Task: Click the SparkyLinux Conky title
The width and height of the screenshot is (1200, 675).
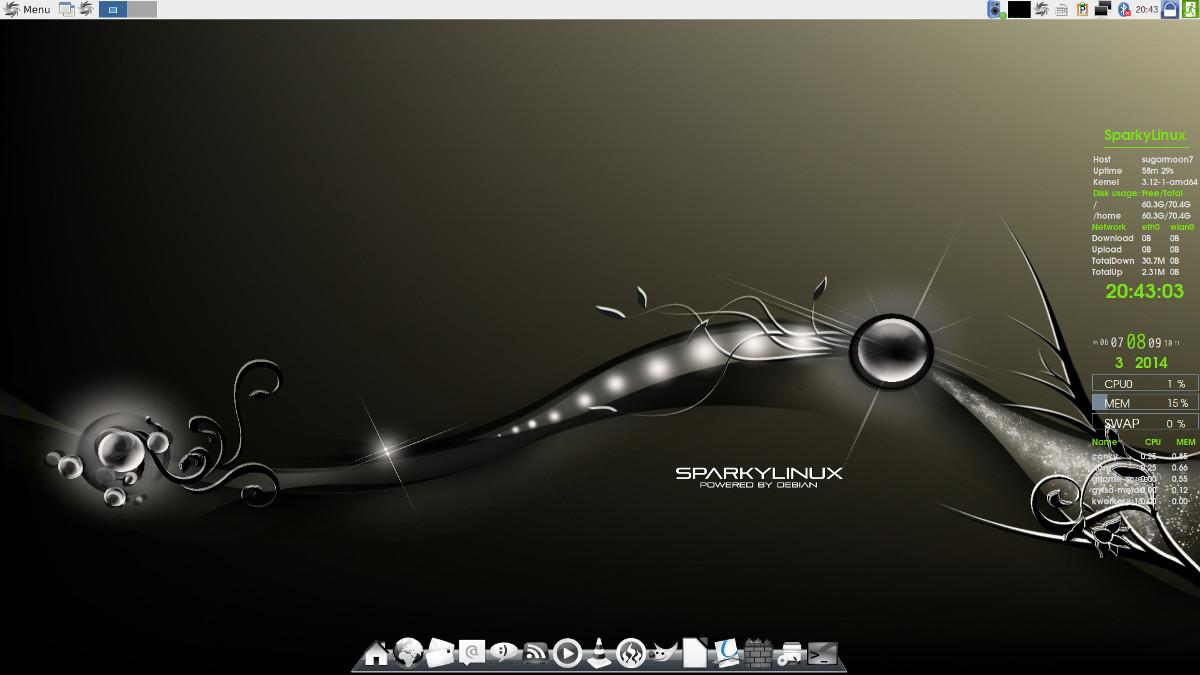Action: 1145,135
